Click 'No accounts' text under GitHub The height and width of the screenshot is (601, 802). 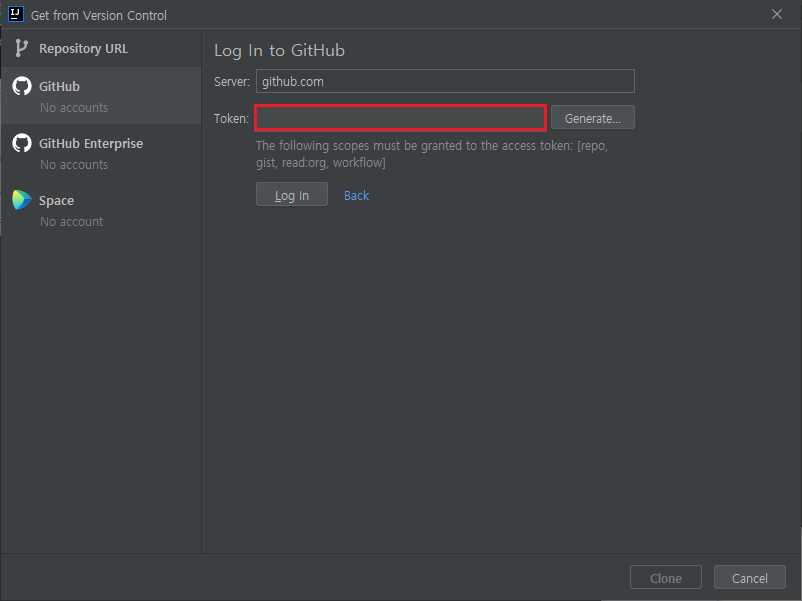click(x=74, y=108)
